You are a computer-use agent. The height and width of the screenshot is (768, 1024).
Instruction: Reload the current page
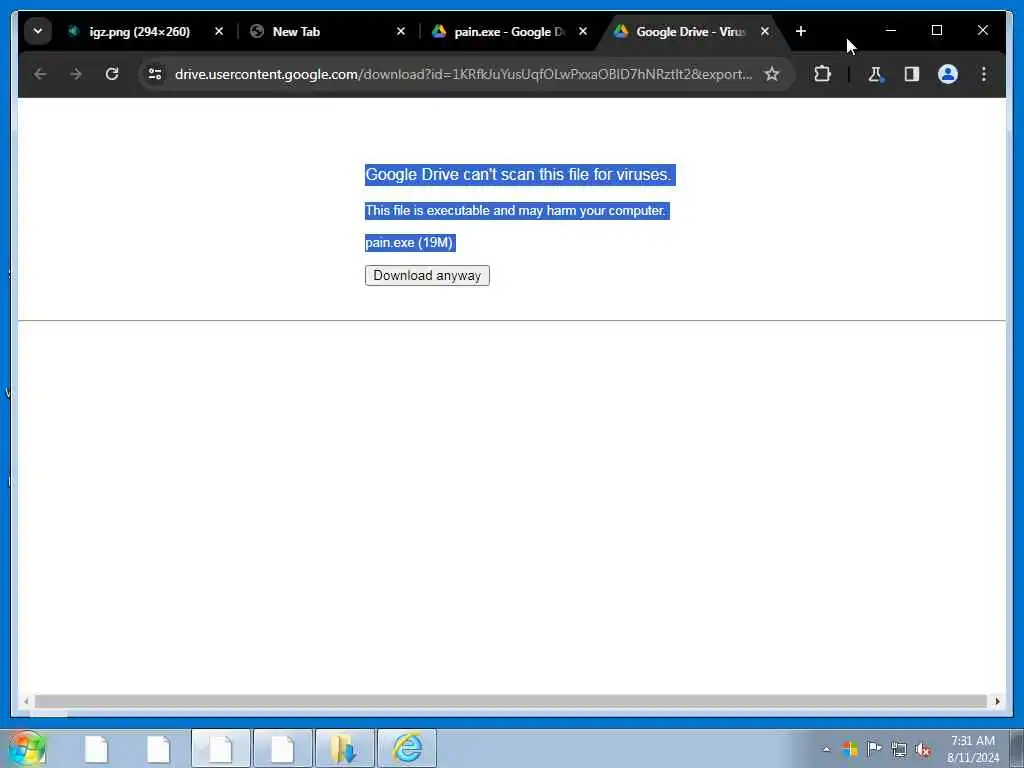112,74
